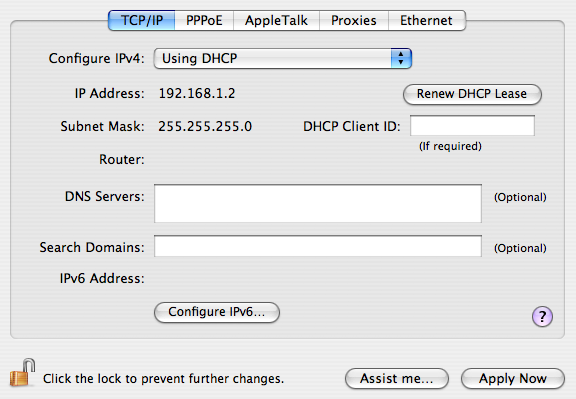Open the Configure IPv4 popup arrows

click(401, 58)
